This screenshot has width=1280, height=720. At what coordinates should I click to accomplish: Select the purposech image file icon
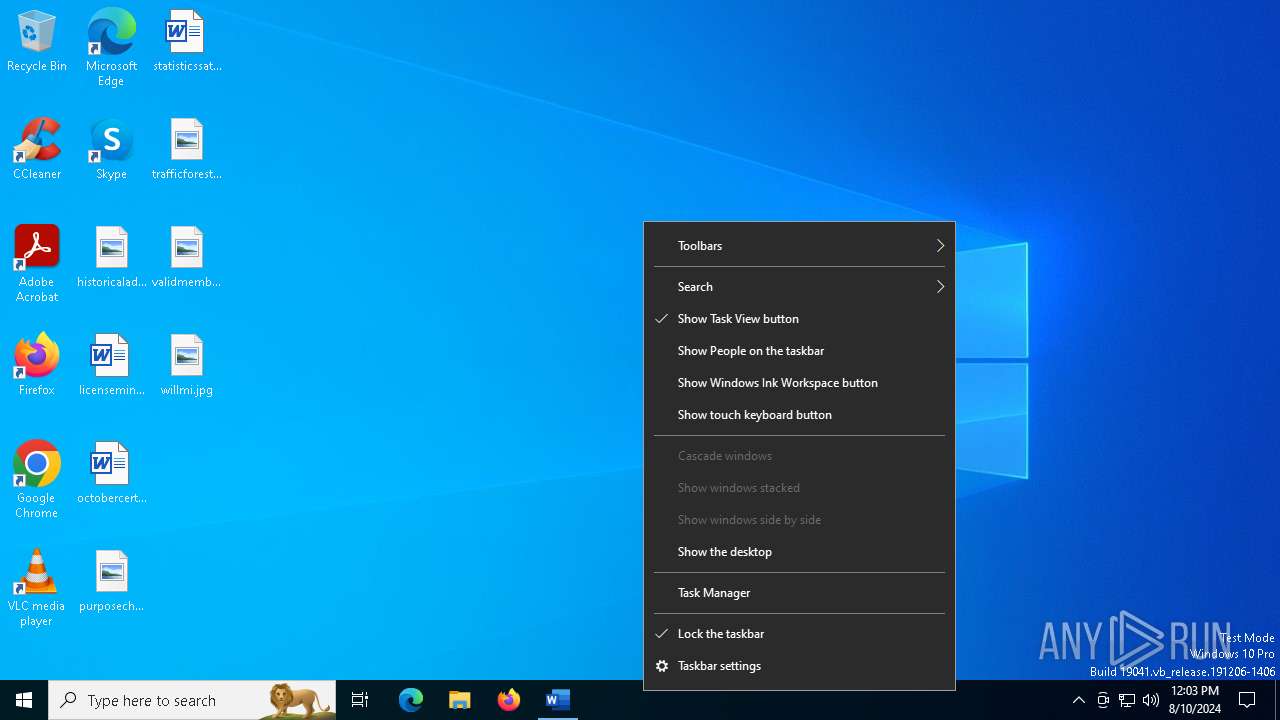click(111, 582)
